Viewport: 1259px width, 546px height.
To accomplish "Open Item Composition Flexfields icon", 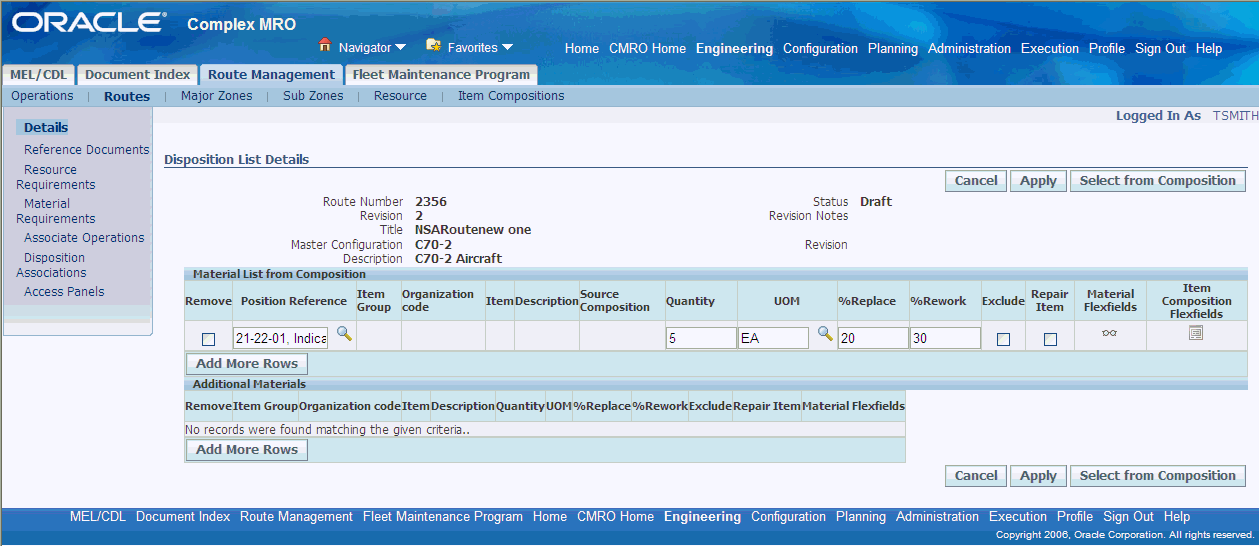I will [x=1196, y=333].
